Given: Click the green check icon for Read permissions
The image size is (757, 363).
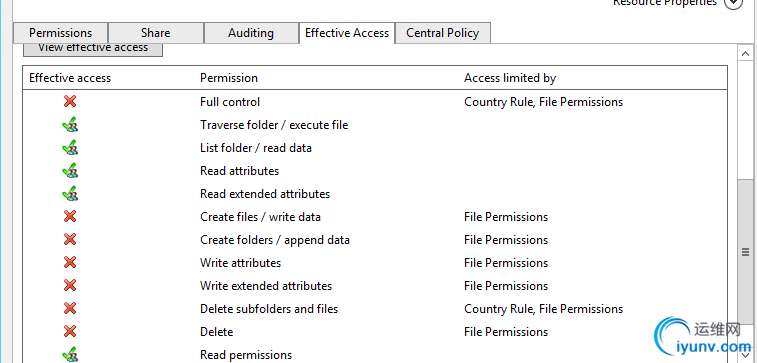Looking at the screenshot, I should click(x=70, y=355).
